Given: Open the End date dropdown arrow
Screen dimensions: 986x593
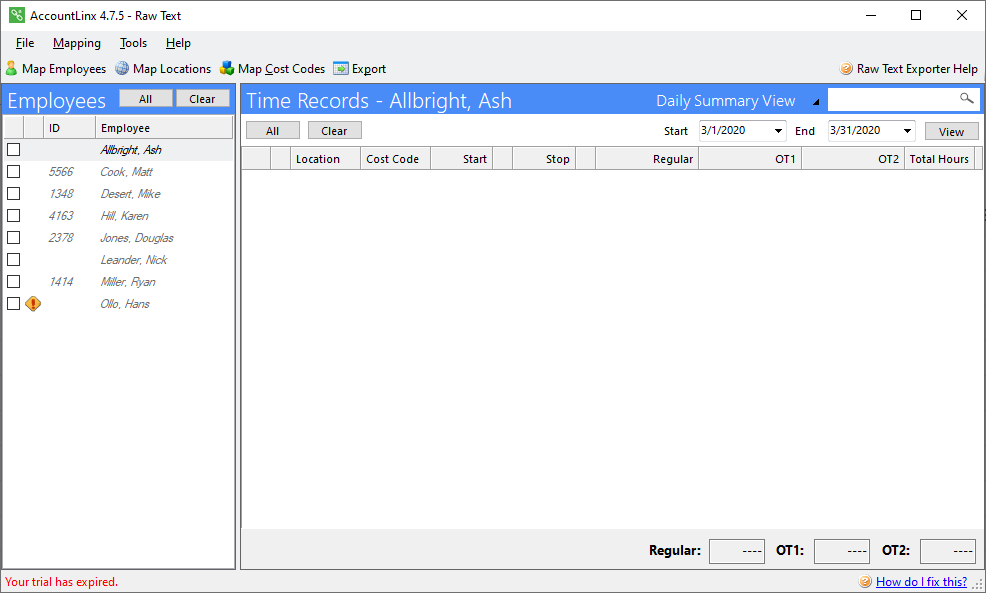Looking at the screenshot, I should [907, 131].
